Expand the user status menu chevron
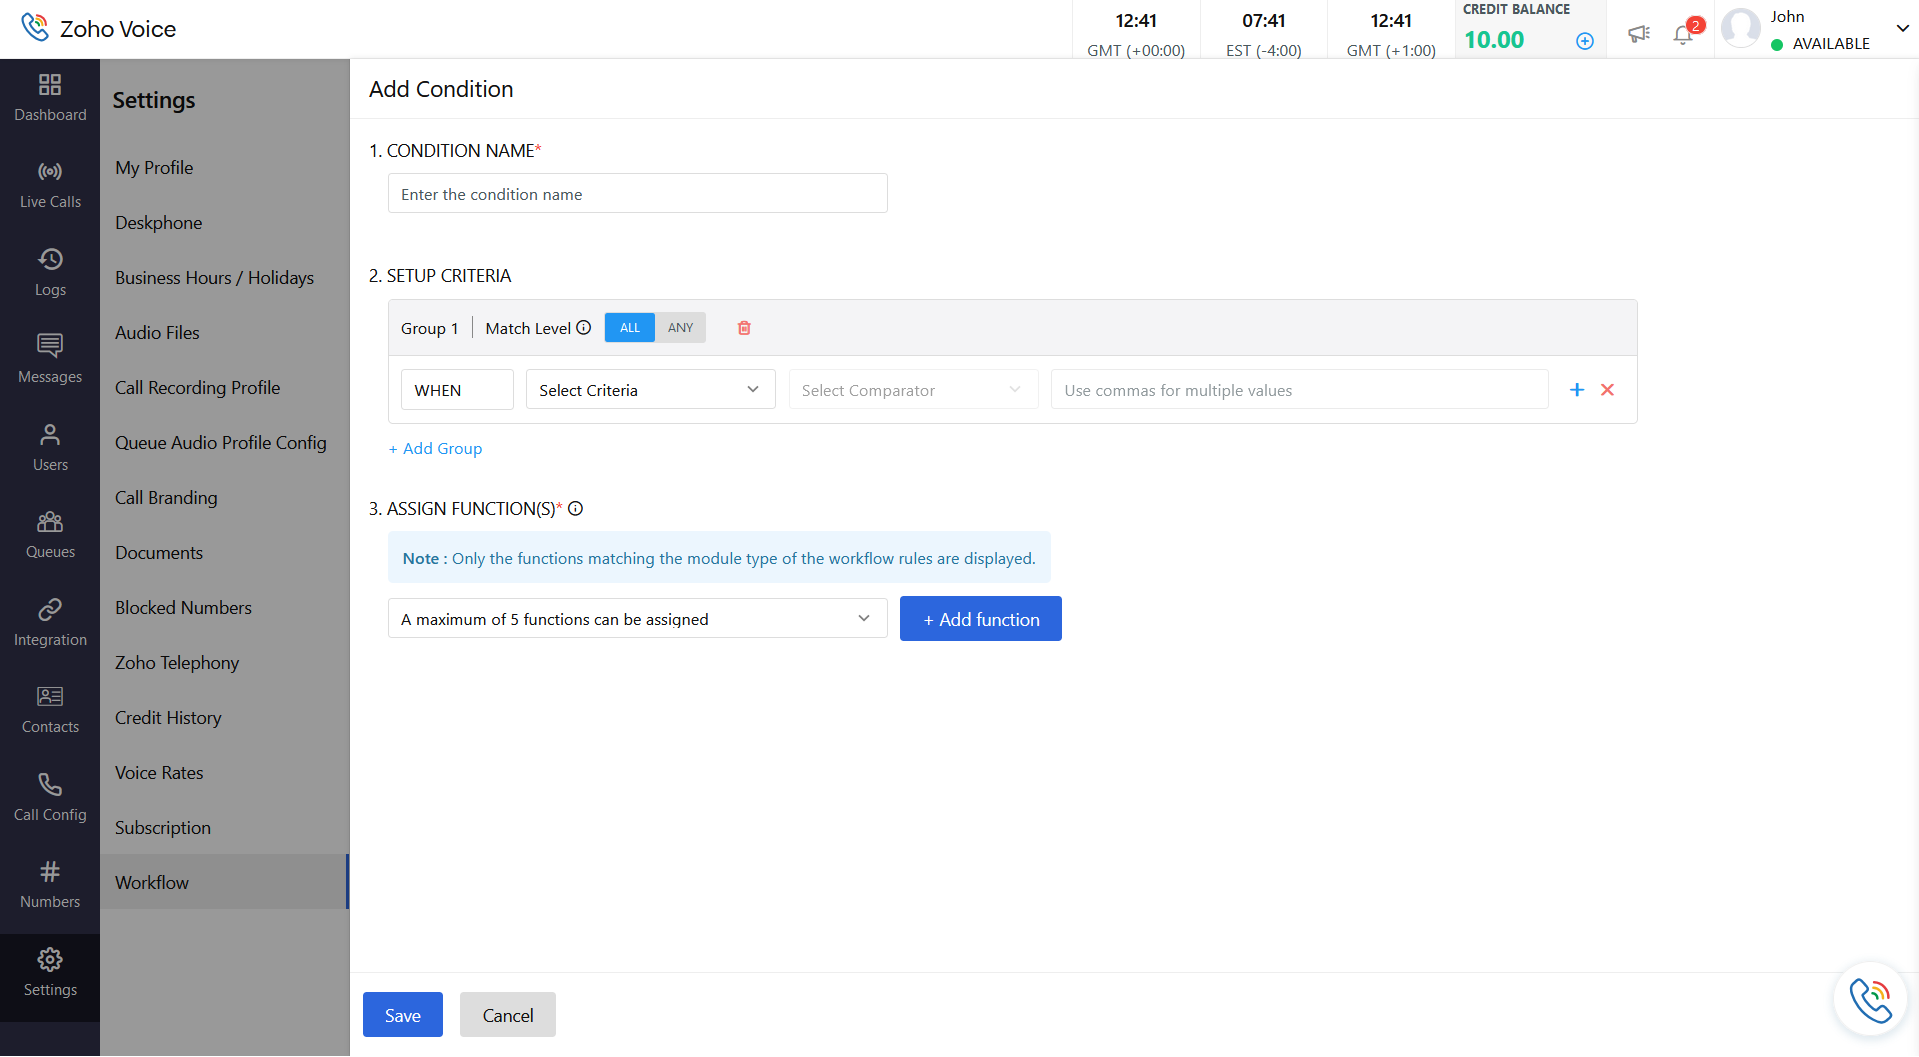1919x1057 pixels. pyautogui.click(x=1903, y=28)
